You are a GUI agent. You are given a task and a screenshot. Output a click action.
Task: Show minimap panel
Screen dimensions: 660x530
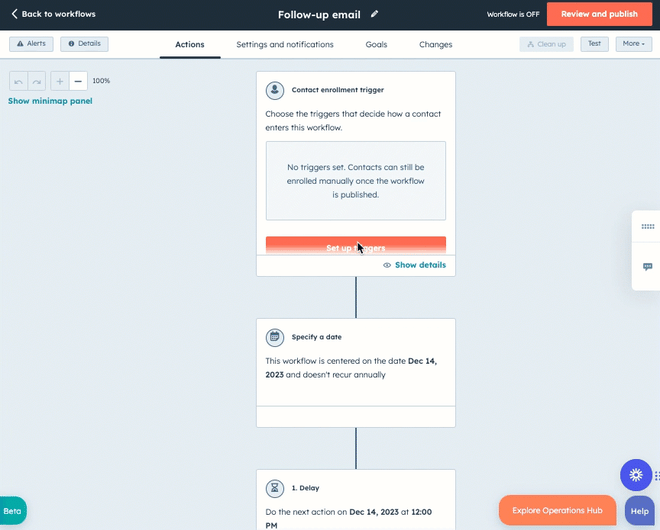tap(50, 101)
